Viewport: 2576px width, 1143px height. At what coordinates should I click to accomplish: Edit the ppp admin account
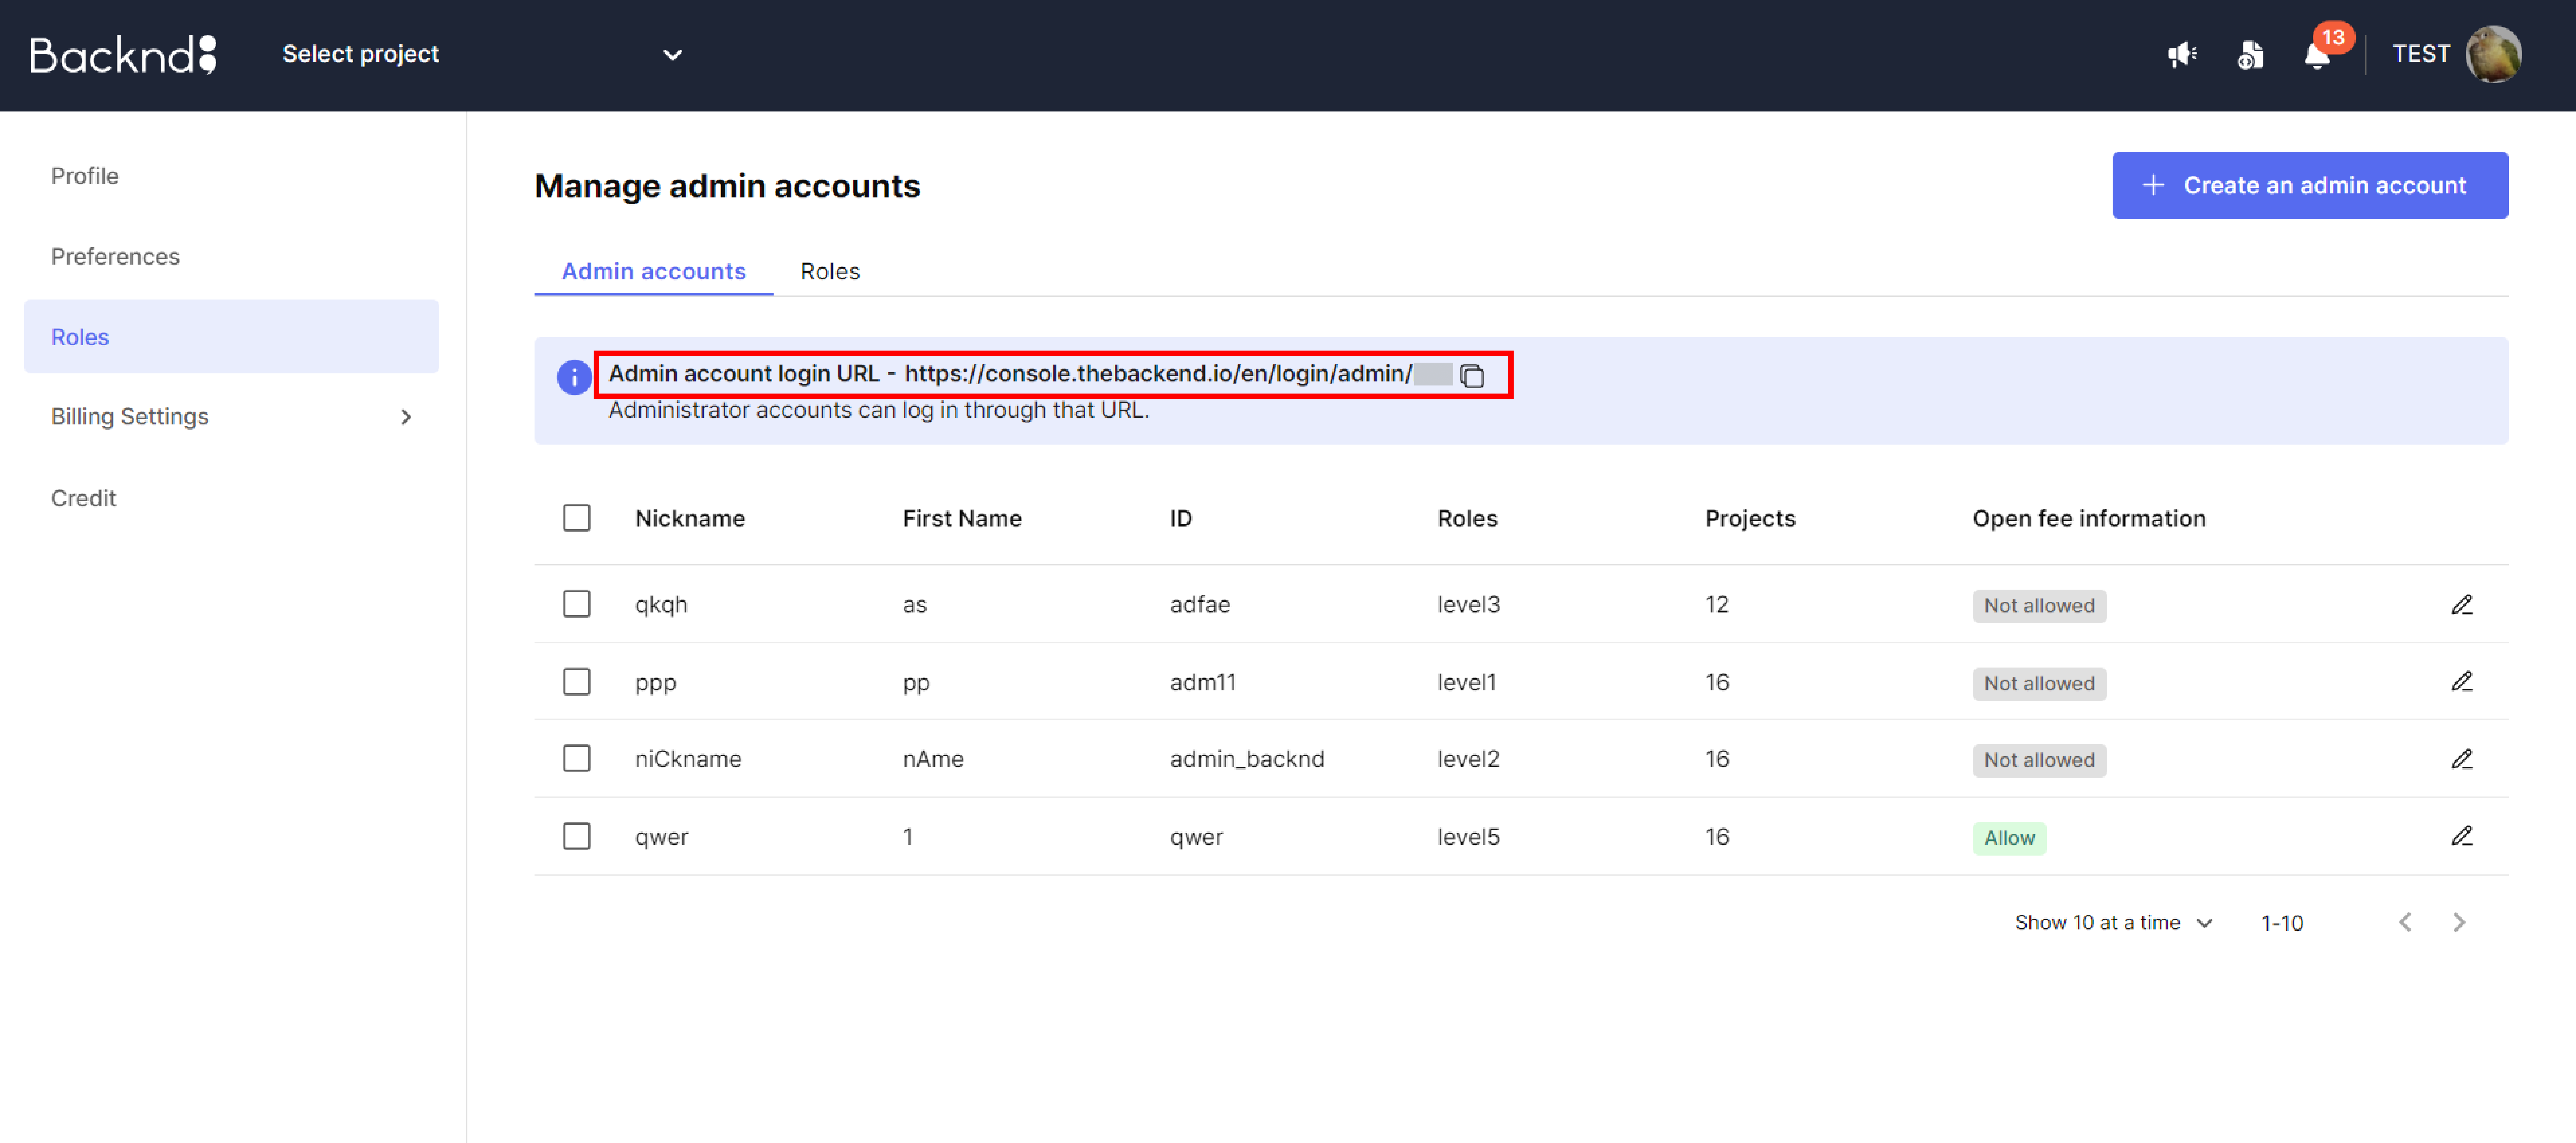(x=2462, y=682)
